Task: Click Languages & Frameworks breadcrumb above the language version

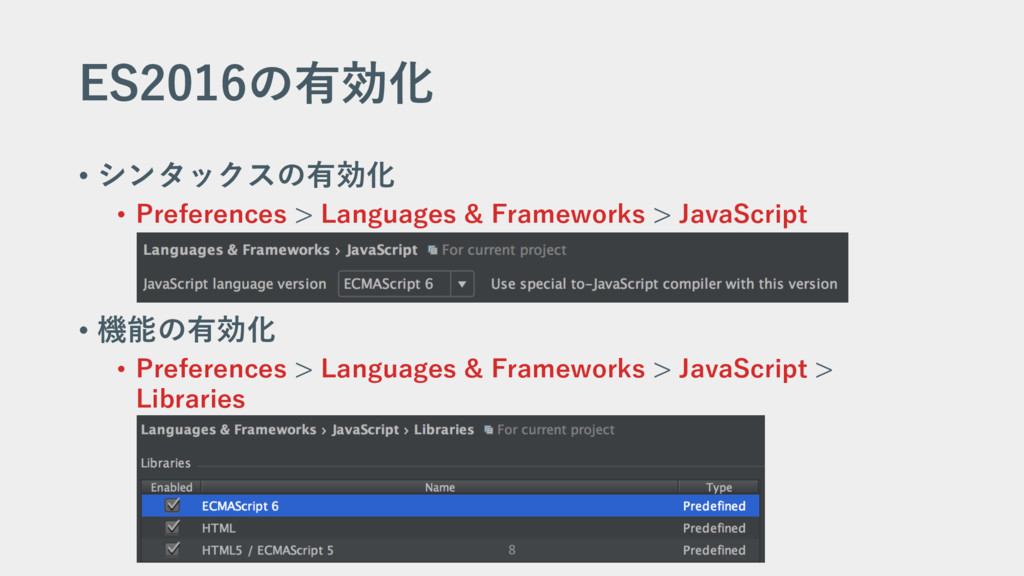Action: 236,250
